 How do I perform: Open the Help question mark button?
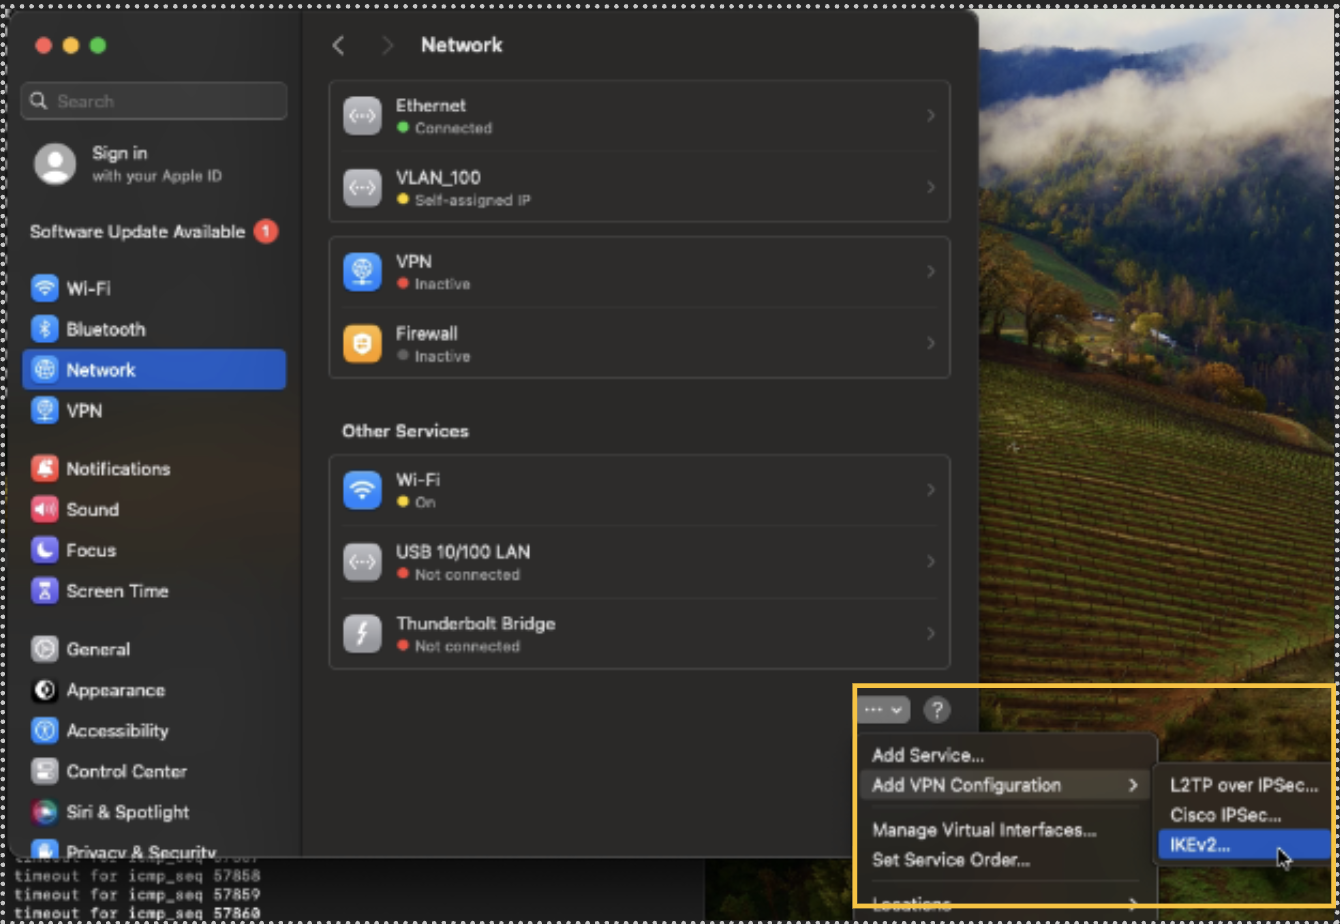(936, 710)
